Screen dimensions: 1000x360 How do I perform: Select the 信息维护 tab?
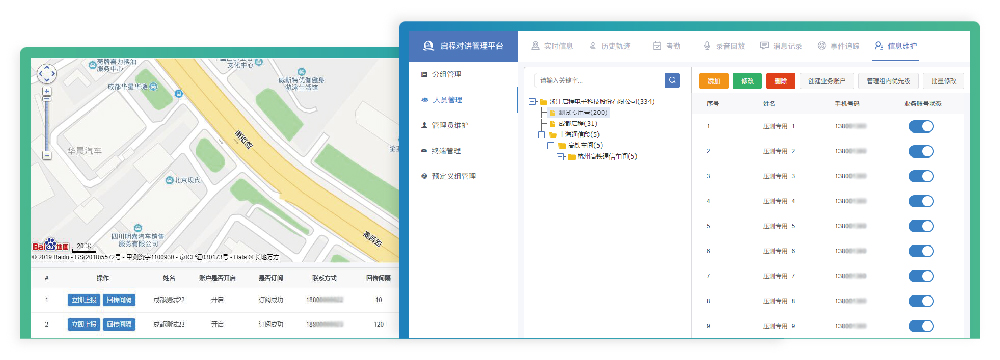(896, 46)
